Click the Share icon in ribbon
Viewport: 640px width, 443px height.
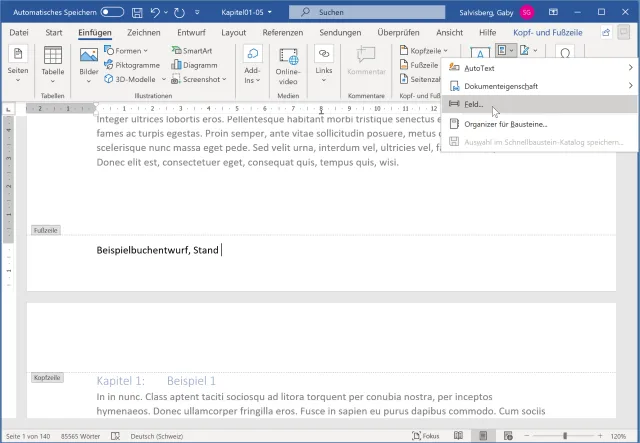606,32
